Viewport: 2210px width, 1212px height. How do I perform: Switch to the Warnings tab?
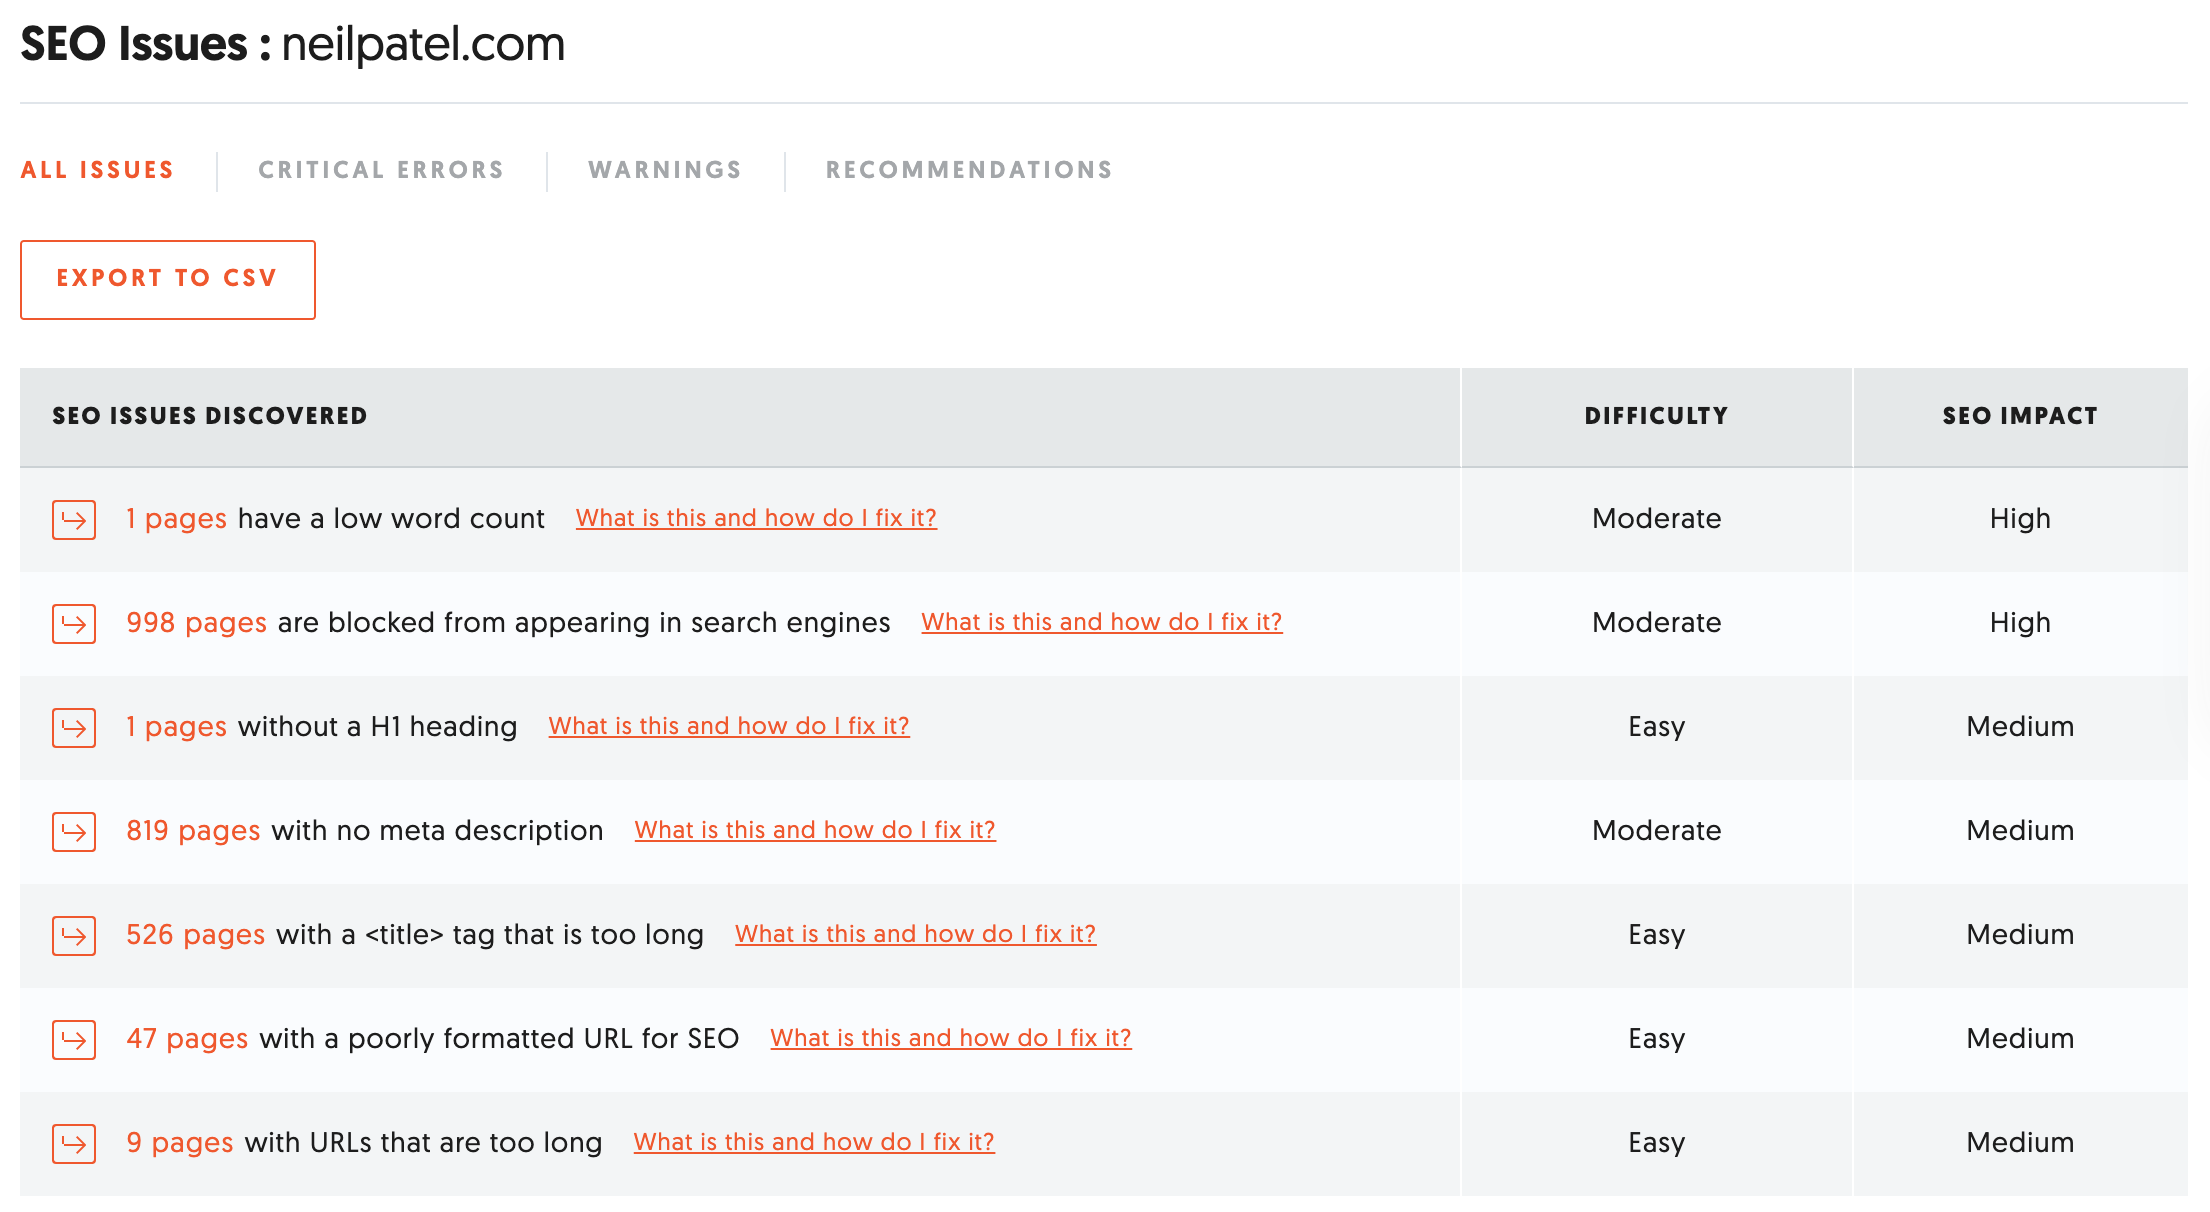pyautogui.click(x=665, y=170)
